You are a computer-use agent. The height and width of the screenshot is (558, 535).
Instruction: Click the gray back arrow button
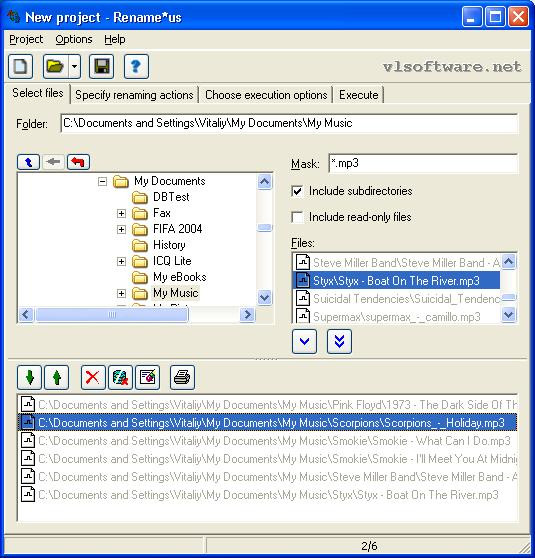point(53,162)
